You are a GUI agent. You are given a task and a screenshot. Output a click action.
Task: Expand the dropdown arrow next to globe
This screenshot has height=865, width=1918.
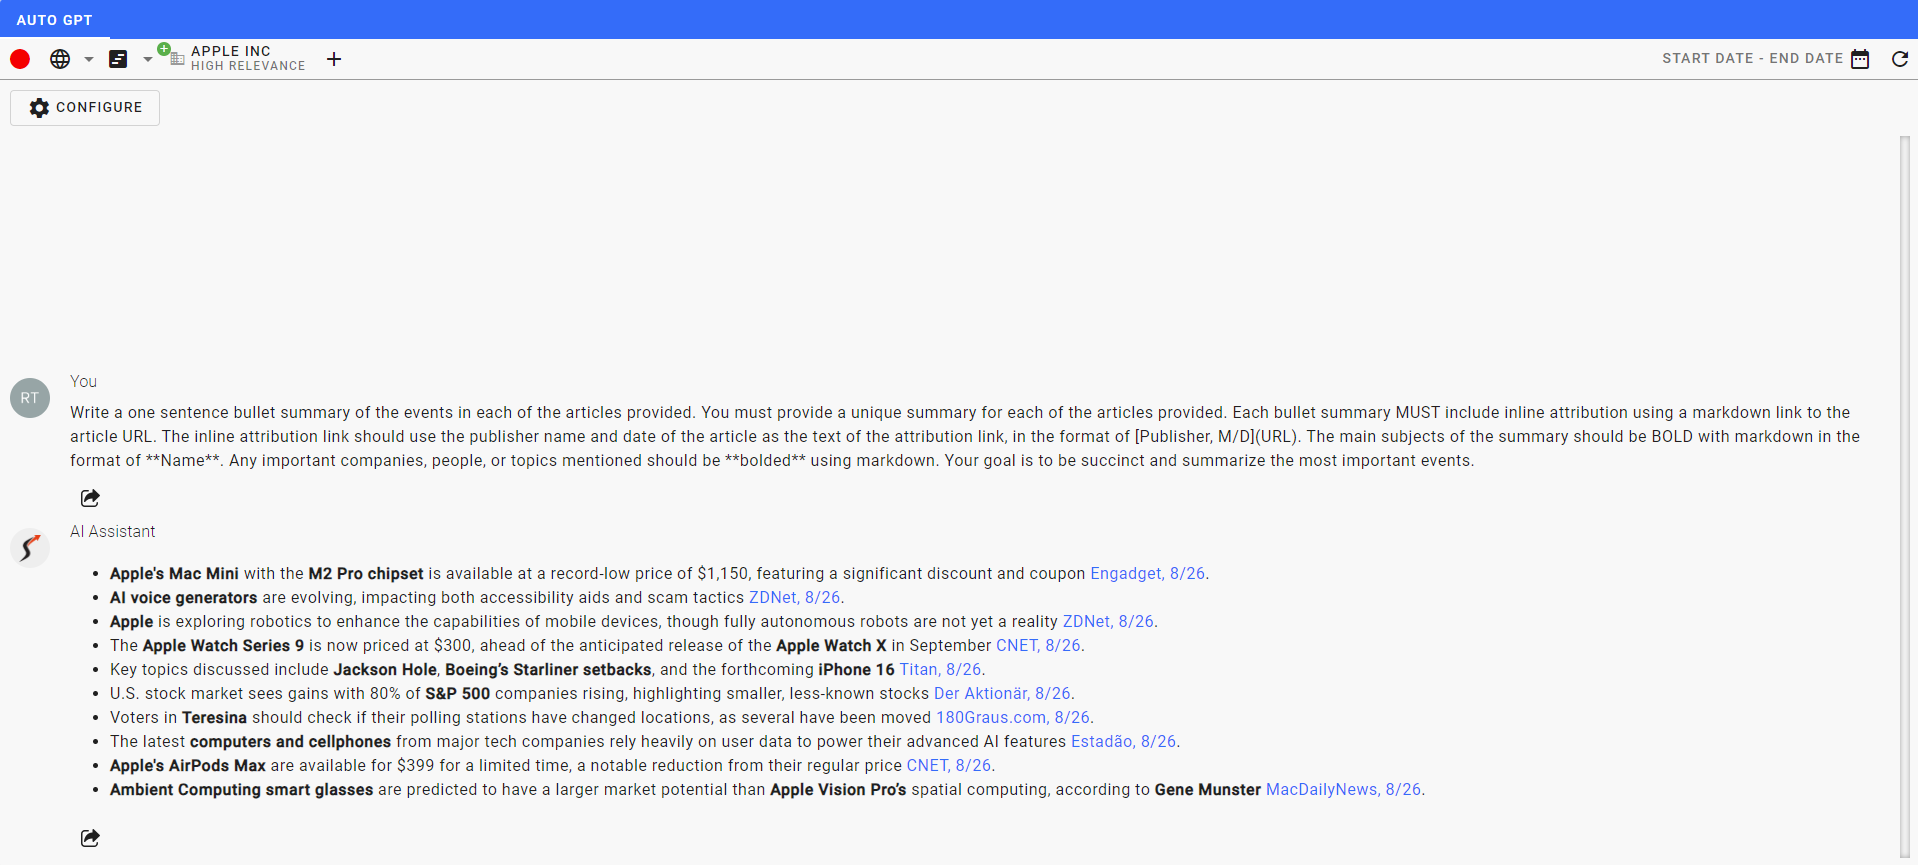(x=89, y=59)
